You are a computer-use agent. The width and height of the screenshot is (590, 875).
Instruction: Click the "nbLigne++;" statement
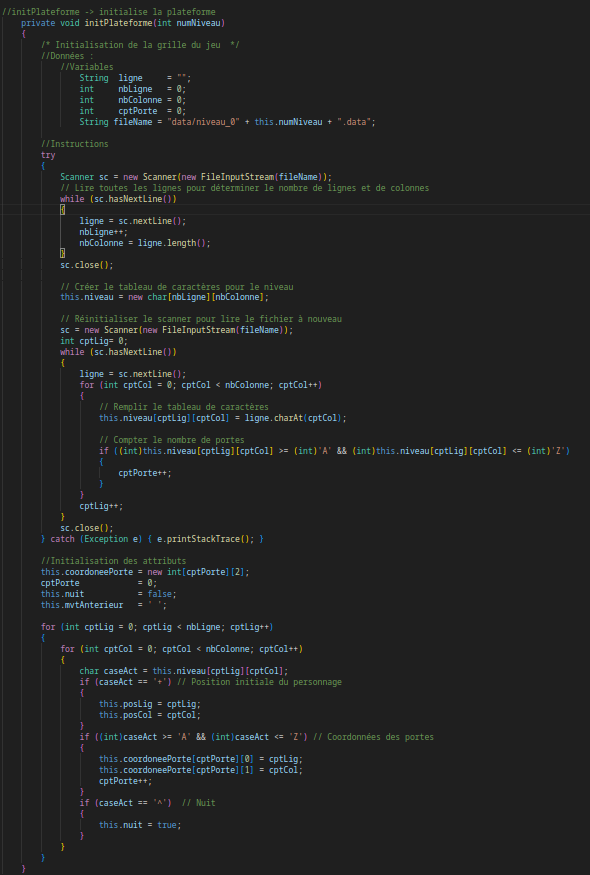[x=103, y=231]
